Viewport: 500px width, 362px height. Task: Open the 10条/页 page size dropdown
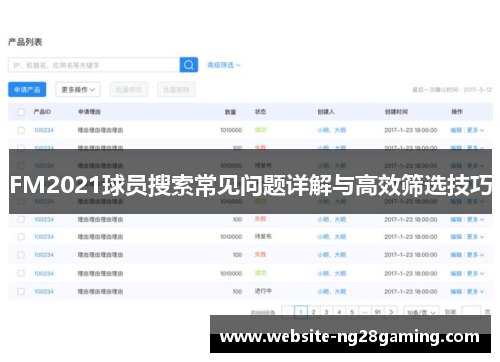coord(421,312)
